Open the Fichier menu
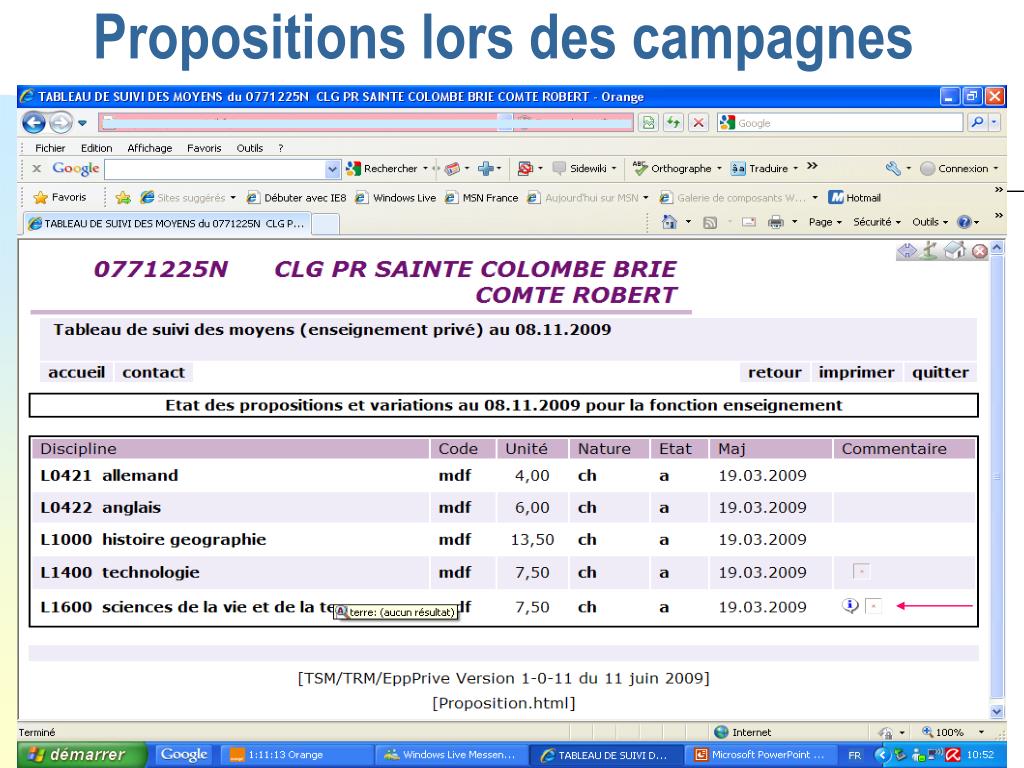Screen dimensions: 1024x768 pos(50,148)
